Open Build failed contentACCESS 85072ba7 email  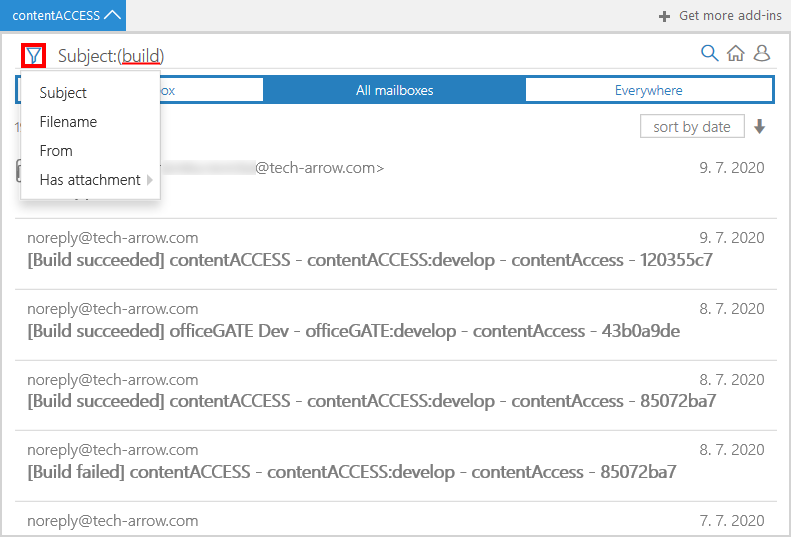click(396, 466)
